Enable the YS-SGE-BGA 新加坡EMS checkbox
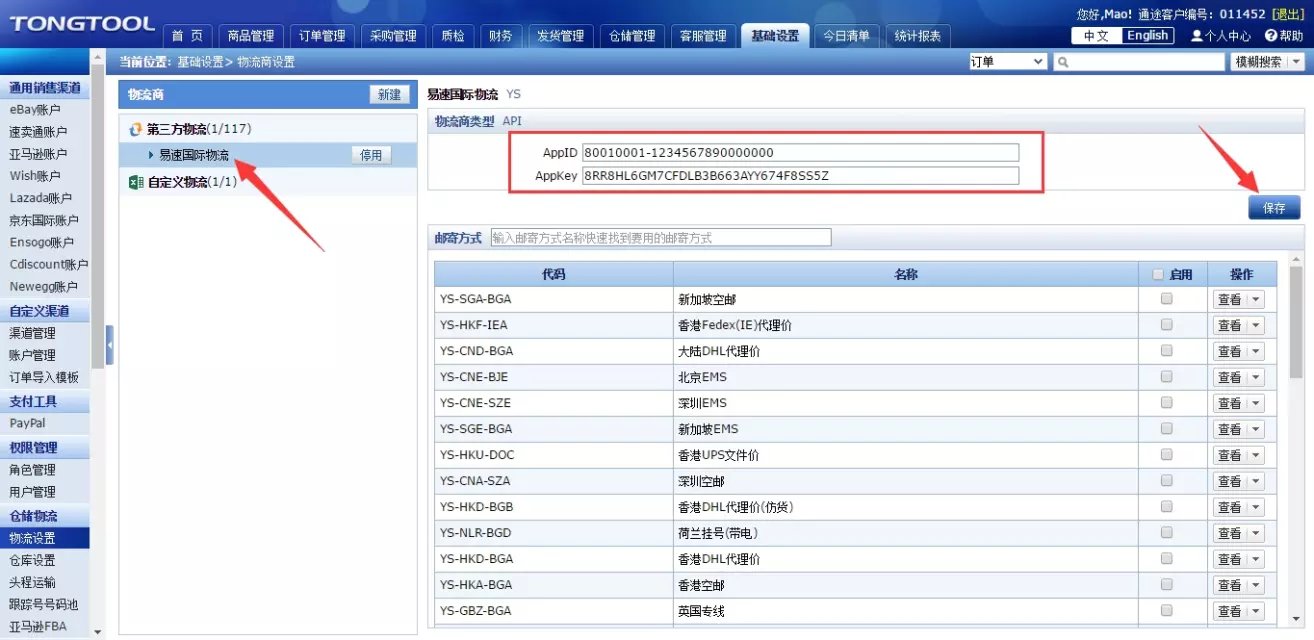Viewport: 1314px width, 640px height. tap(1166, 429)
